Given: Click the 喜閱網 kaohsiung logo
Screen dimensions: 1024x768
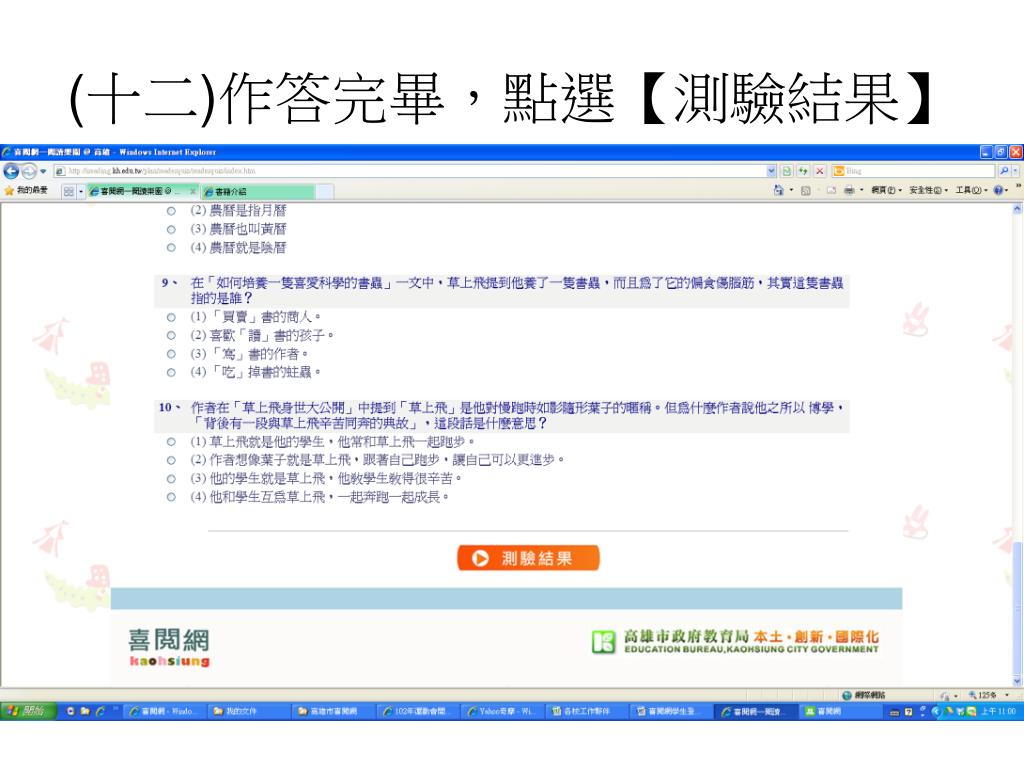Looking at the screenshot, I should (x=168, y=647).
